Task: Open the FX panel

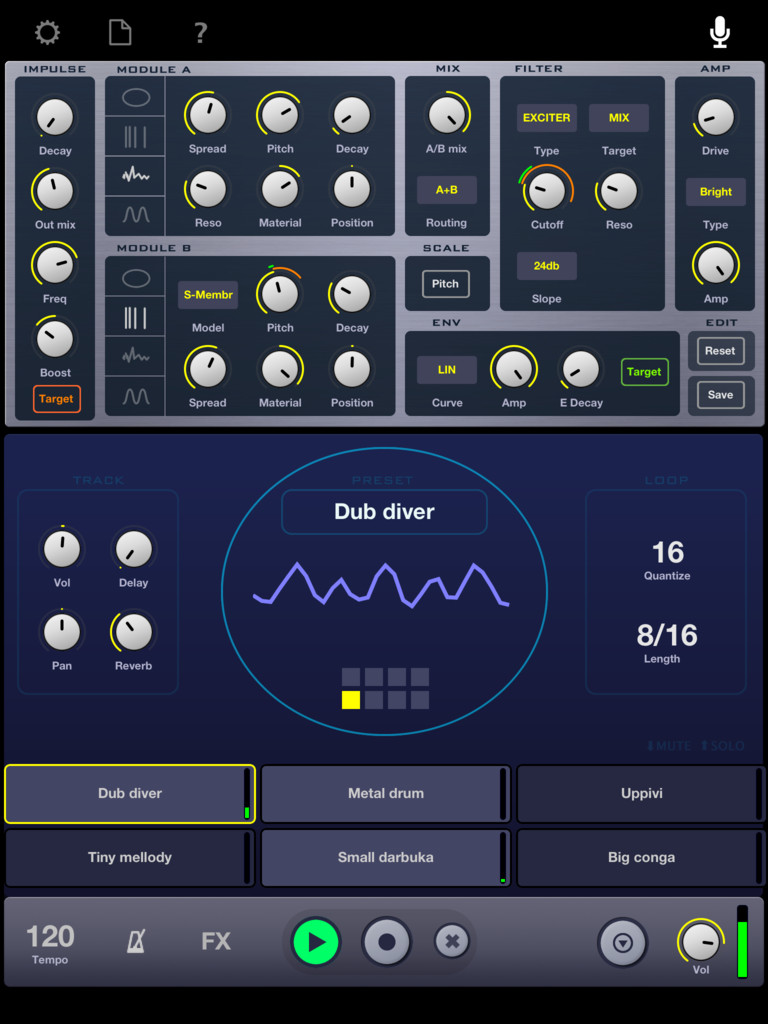Action: pyautogui.click(x=216, y=941)
